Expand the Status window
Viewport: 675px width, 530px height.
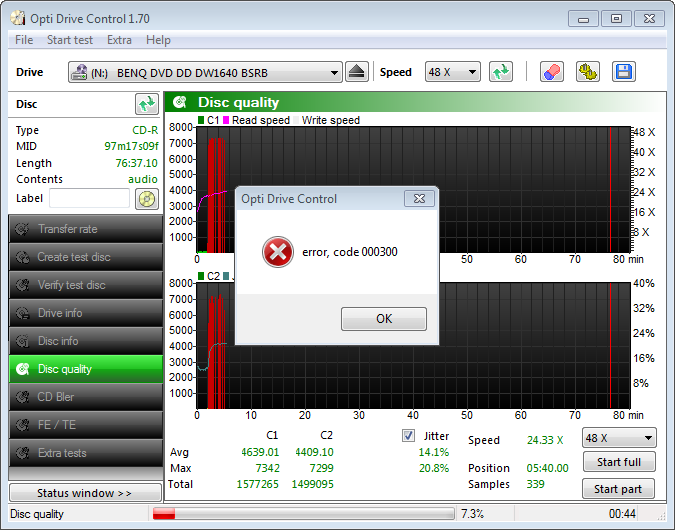(85, 493)
